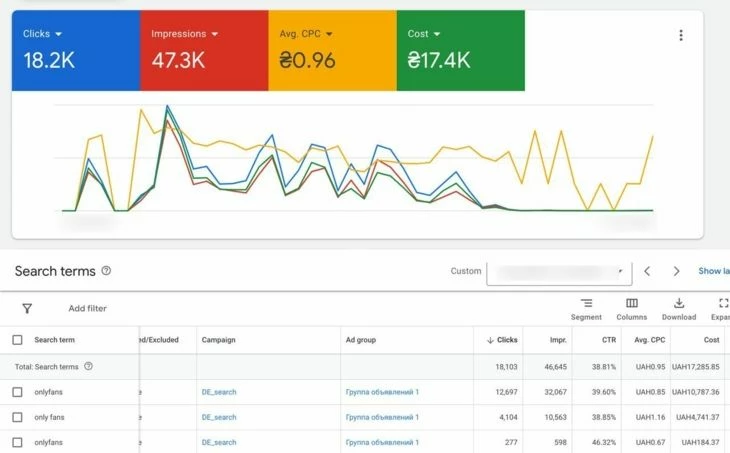Click the total clicks value 18,103
This screenshot has height=453, width=730.
(x=506, y=367)
